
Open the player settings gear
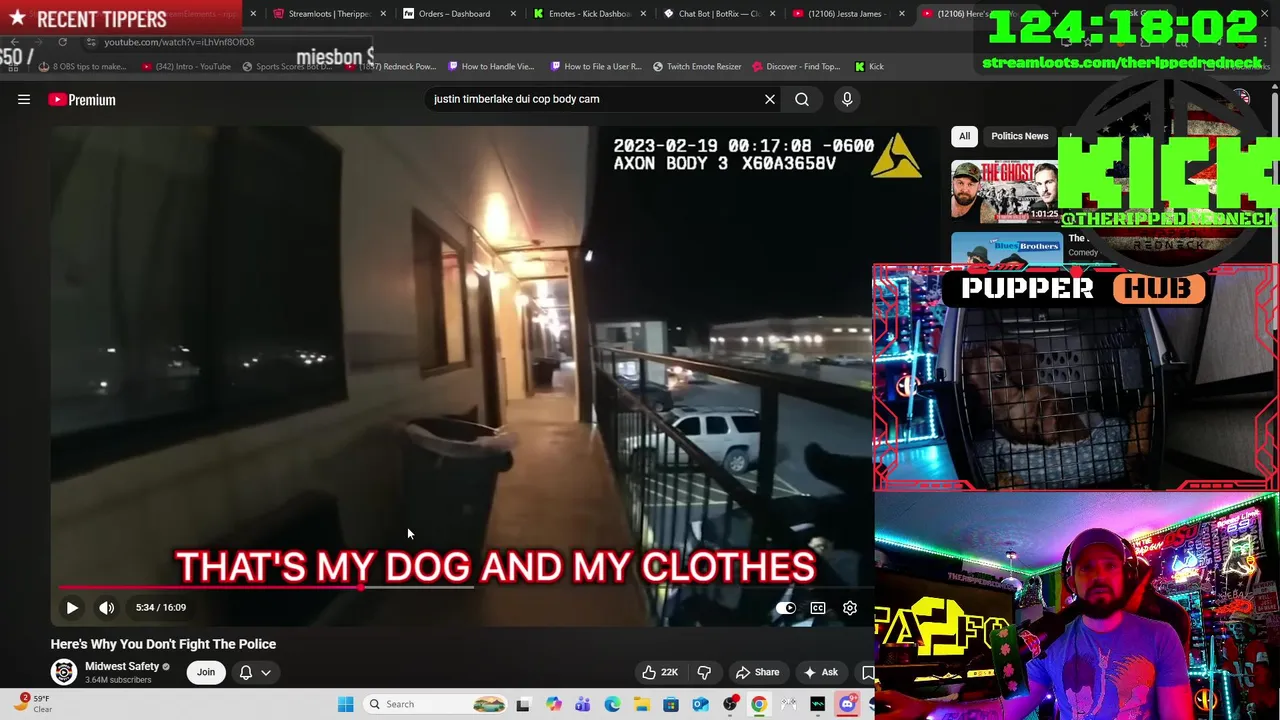[x=850, y=607]
